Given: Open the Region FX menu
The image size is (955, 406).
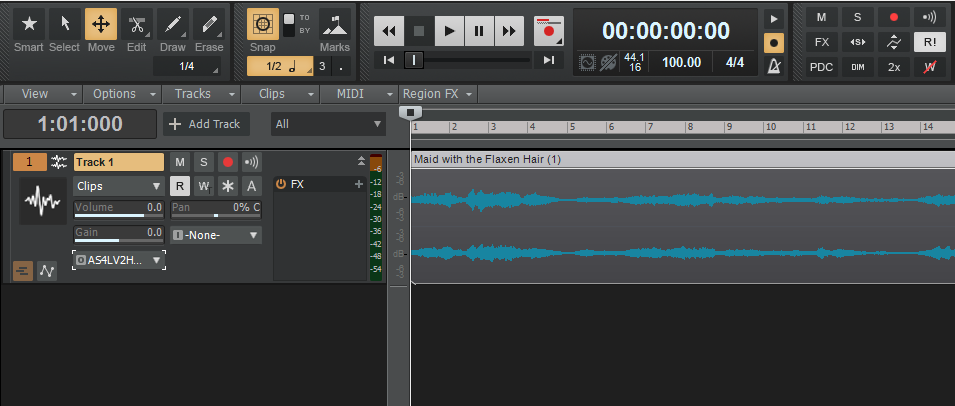Looking at the screenshot, I should [438, 94].
